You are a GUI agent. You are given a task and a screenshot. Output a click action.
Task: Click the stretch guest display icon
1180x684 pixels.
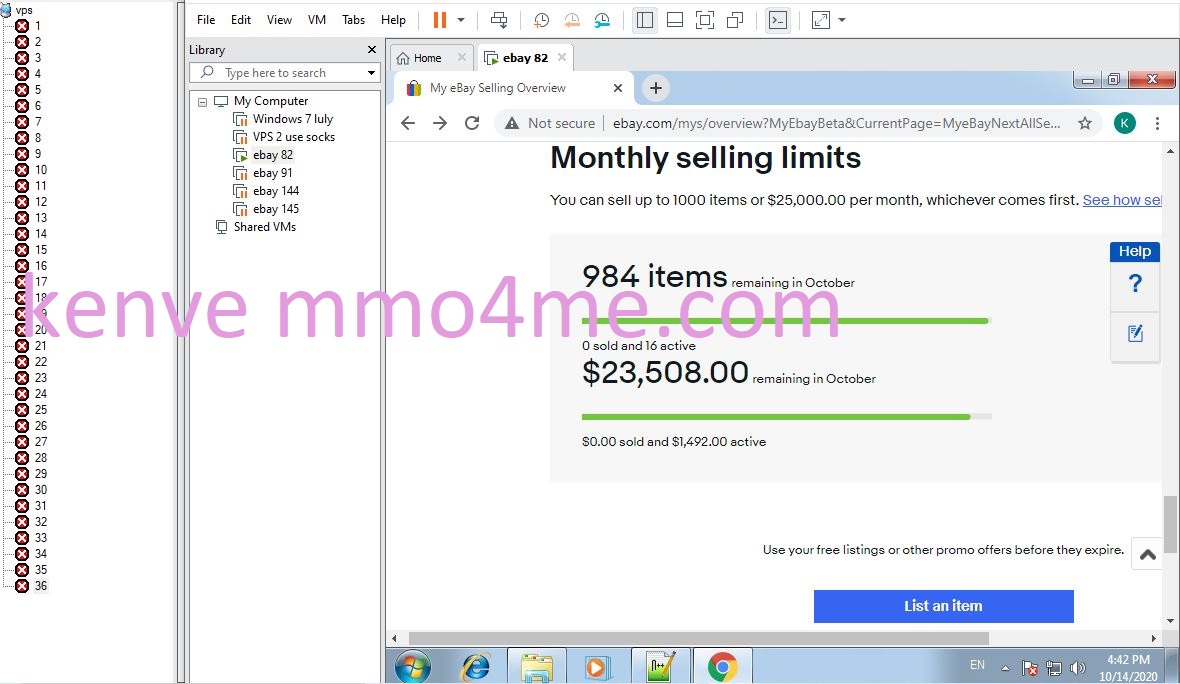tap(821, 20)
